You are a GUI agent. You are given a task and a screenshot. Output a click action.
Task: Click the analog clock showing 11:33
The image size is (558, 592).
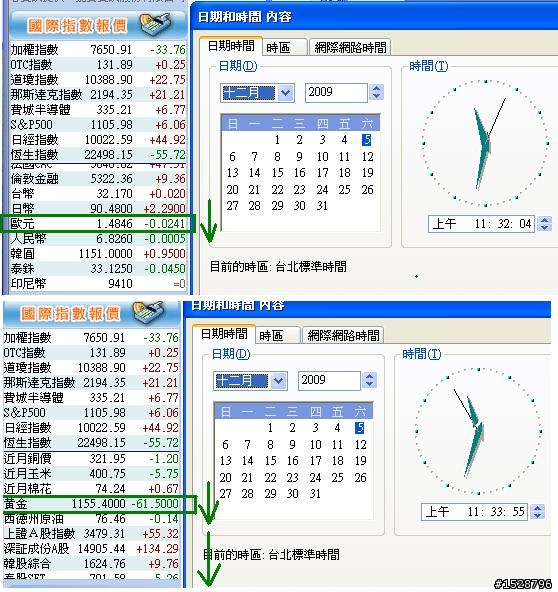coord(479,431)
